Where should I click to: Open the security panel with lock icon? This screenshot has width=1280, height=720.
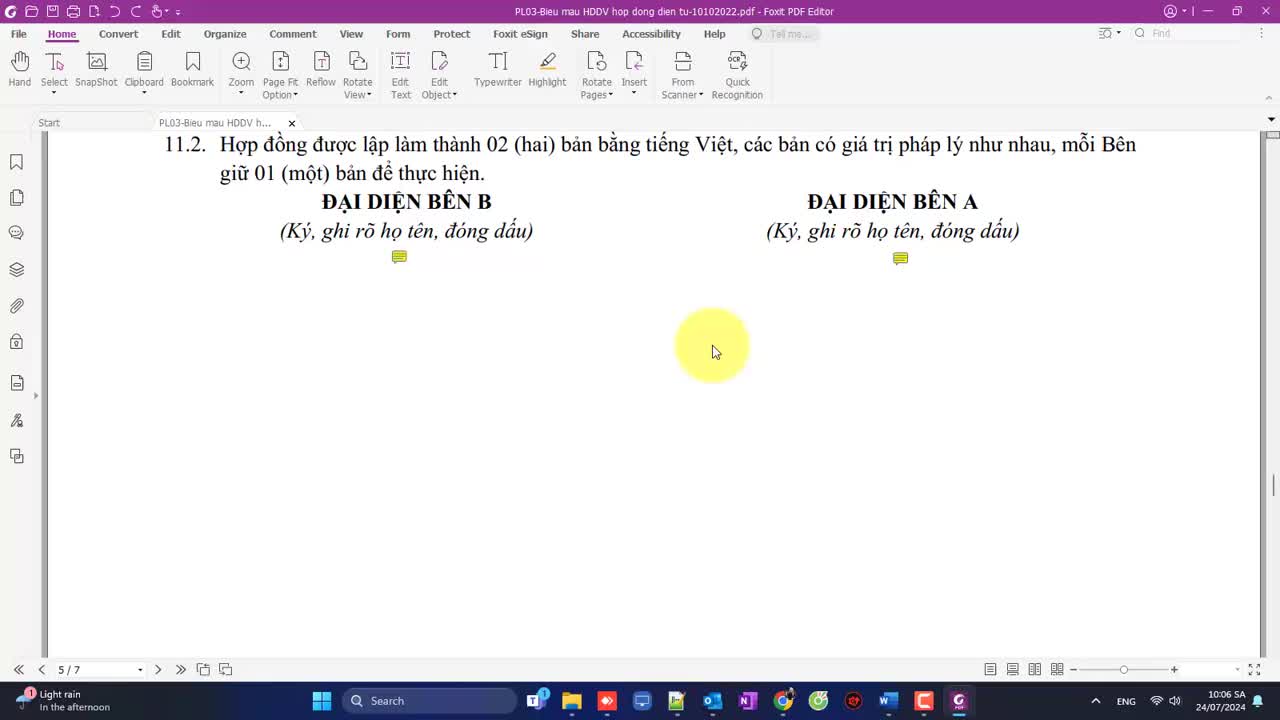(x=17, y=342)
